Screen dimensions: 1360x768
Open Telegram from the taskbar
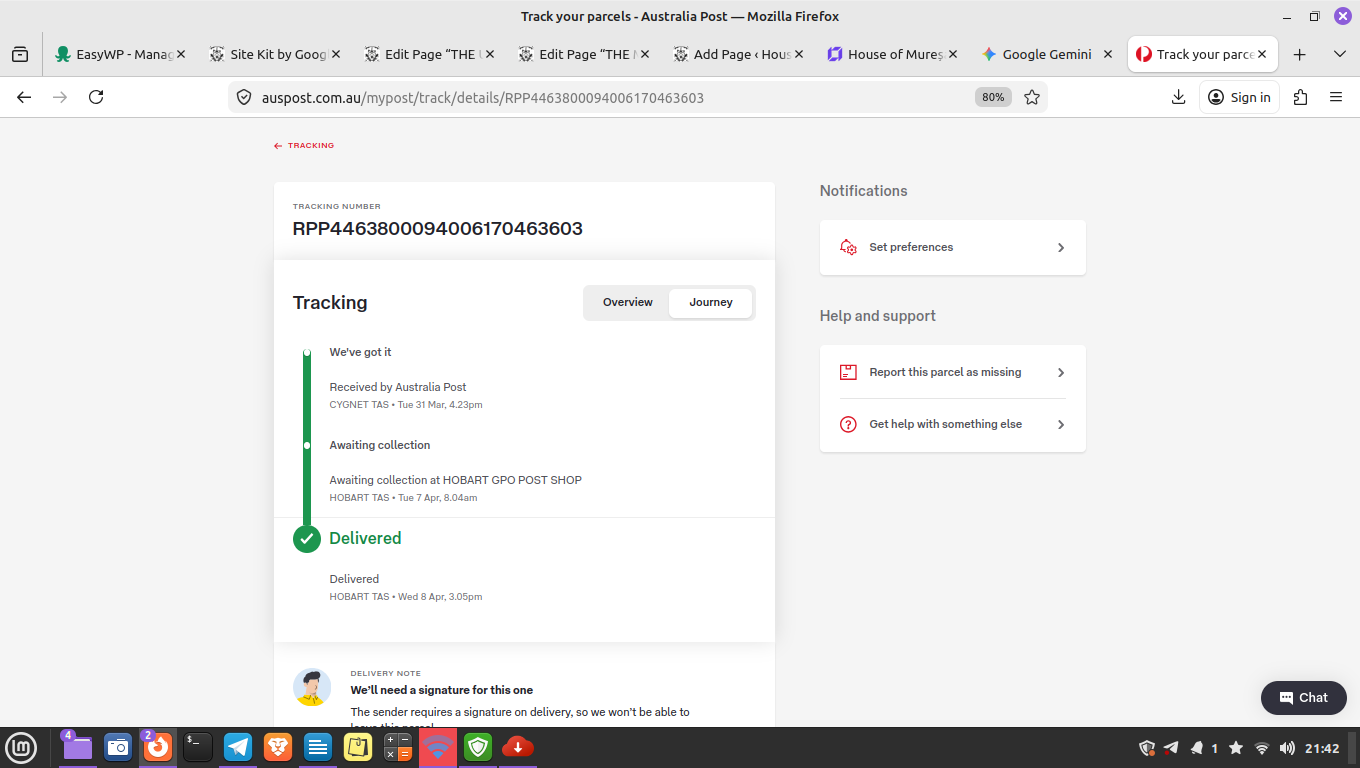[x=238, y=747]
